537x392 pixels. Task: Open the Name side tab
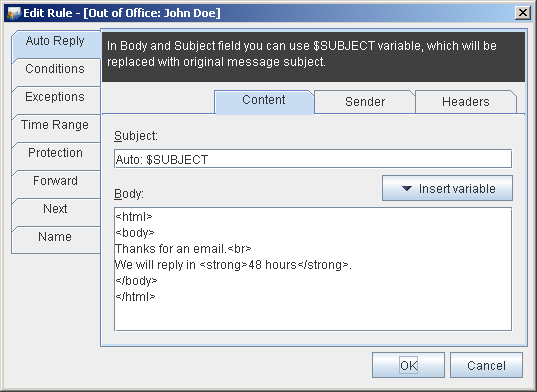(55, 240)
